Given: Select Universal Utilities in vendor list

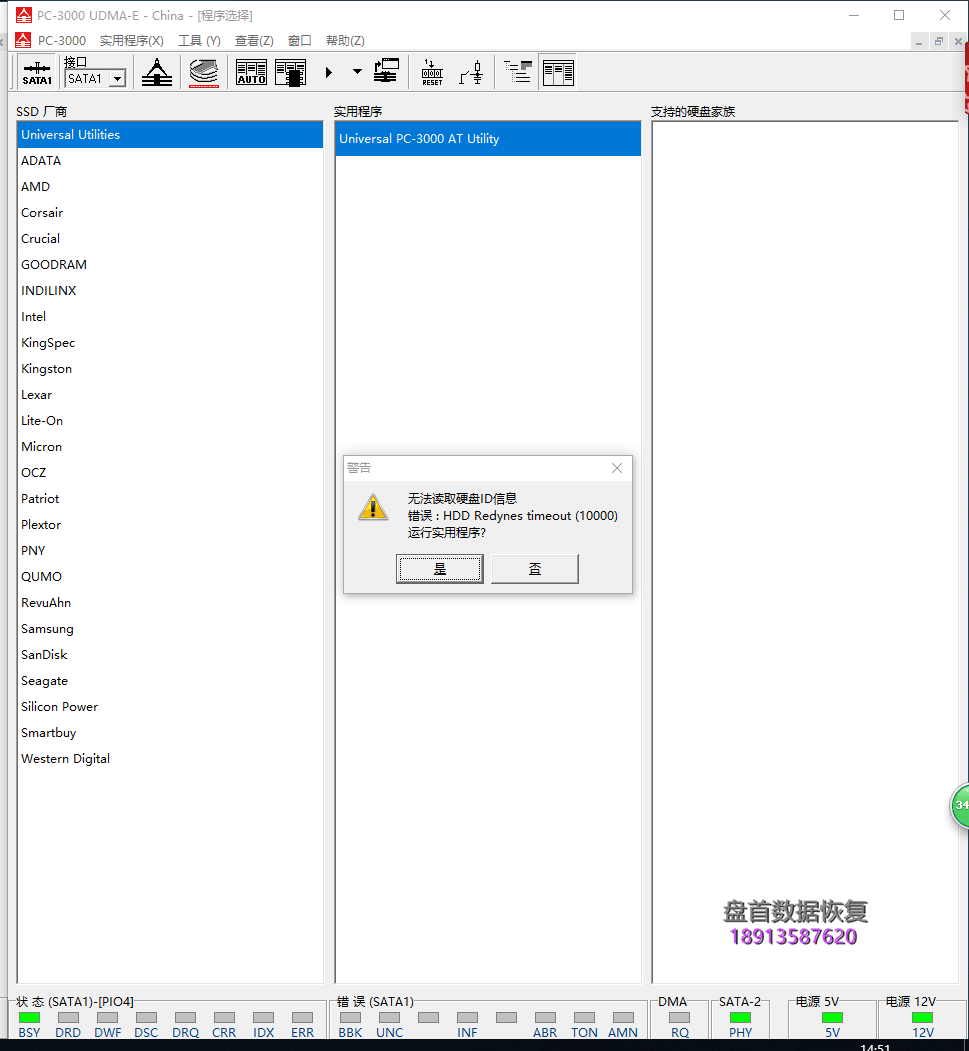Looking at the screenshot, I should pyautogui.click(x=170, y=135).
